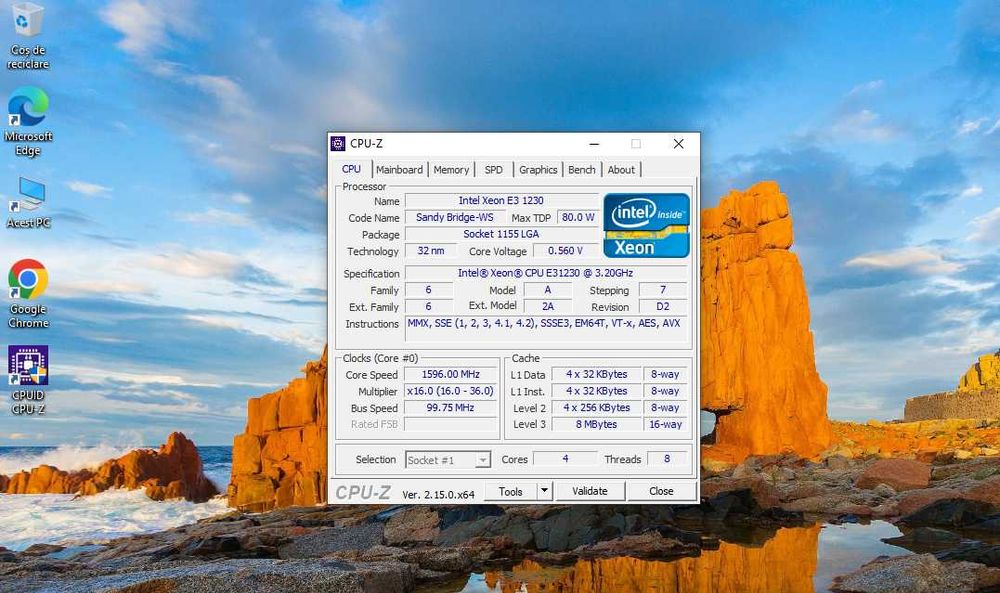Click the code name Sandy Bridge-WS
The width and height of the screenshot is (1000, 593).
tap(455, 217)
